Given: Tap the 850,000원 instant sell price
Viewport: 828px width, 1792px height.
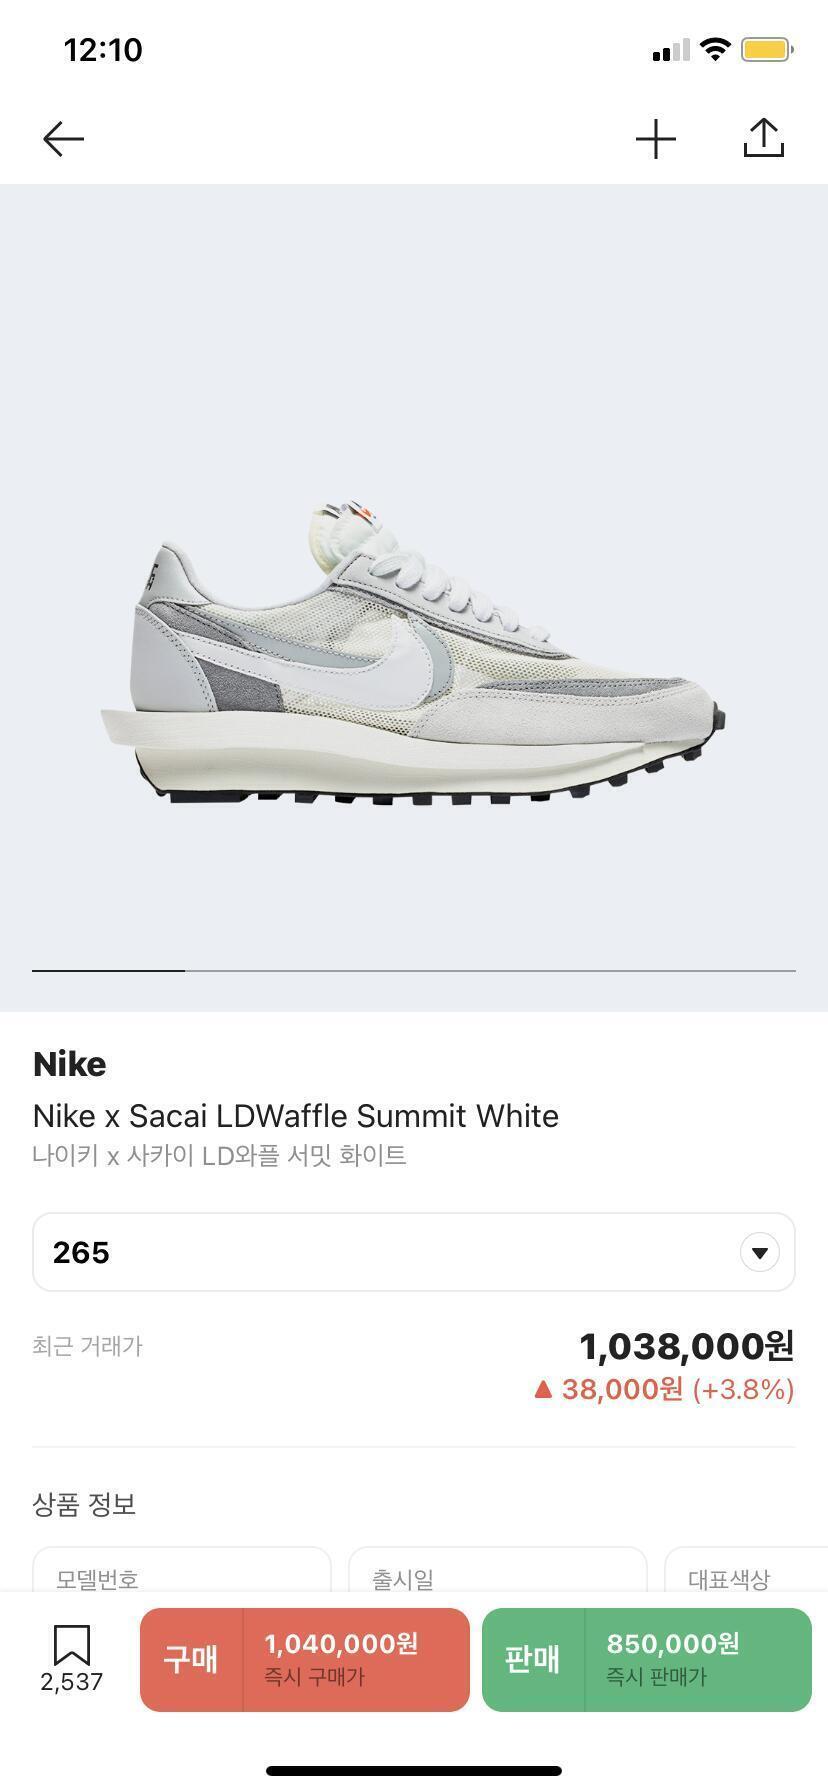Looking at the screenshot, I should coord(673,1644).
